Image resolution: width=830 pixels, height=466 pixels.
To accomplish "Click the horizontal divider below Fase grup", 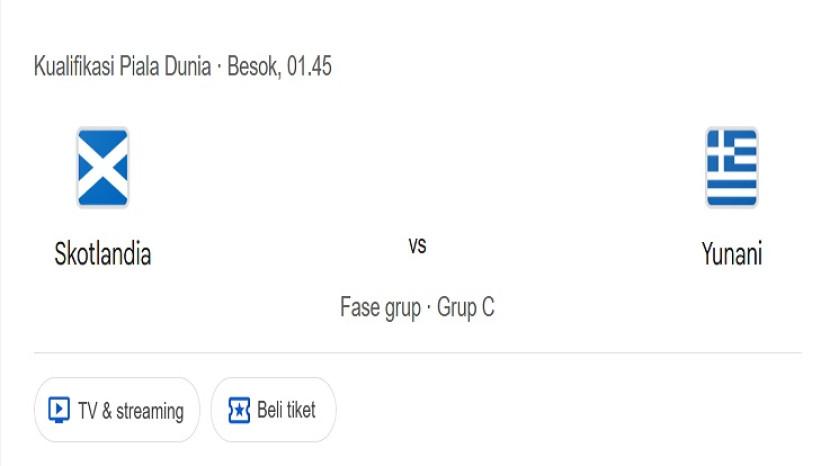I will [417, 352].
